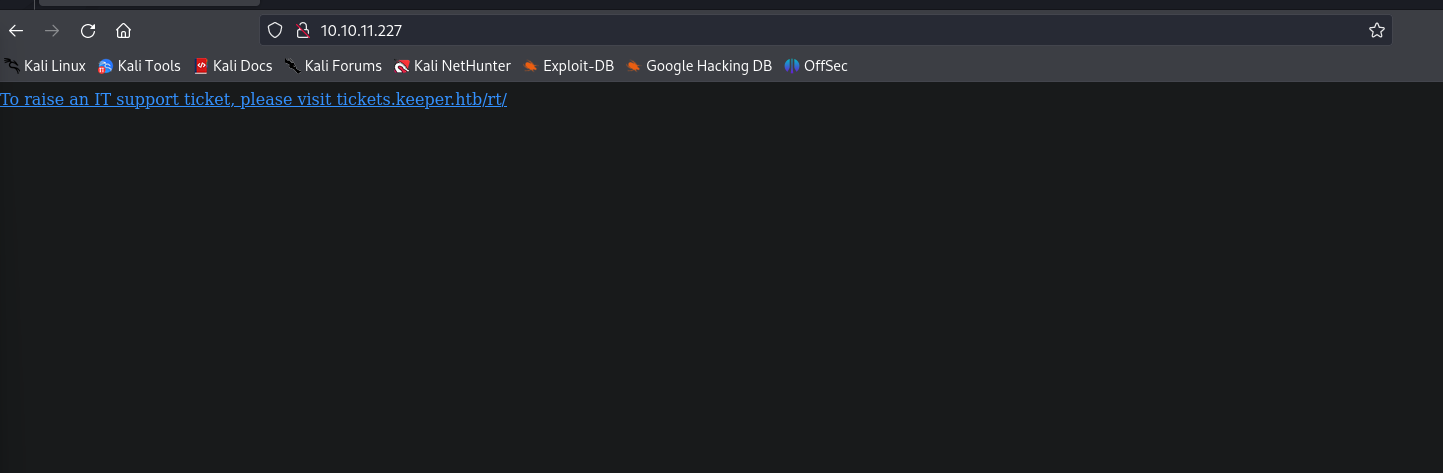Click empty bookmarks toolbar space right of OffSec
Viewport: 1443px width, 473px height.
click(x=1100, y=66)
